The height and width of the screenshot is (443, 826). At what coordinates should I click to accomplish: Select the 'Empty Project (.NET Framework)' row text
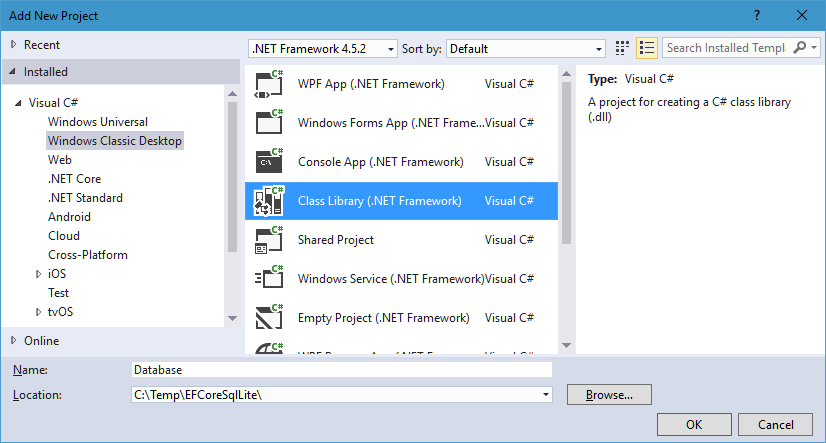point(384,318)
